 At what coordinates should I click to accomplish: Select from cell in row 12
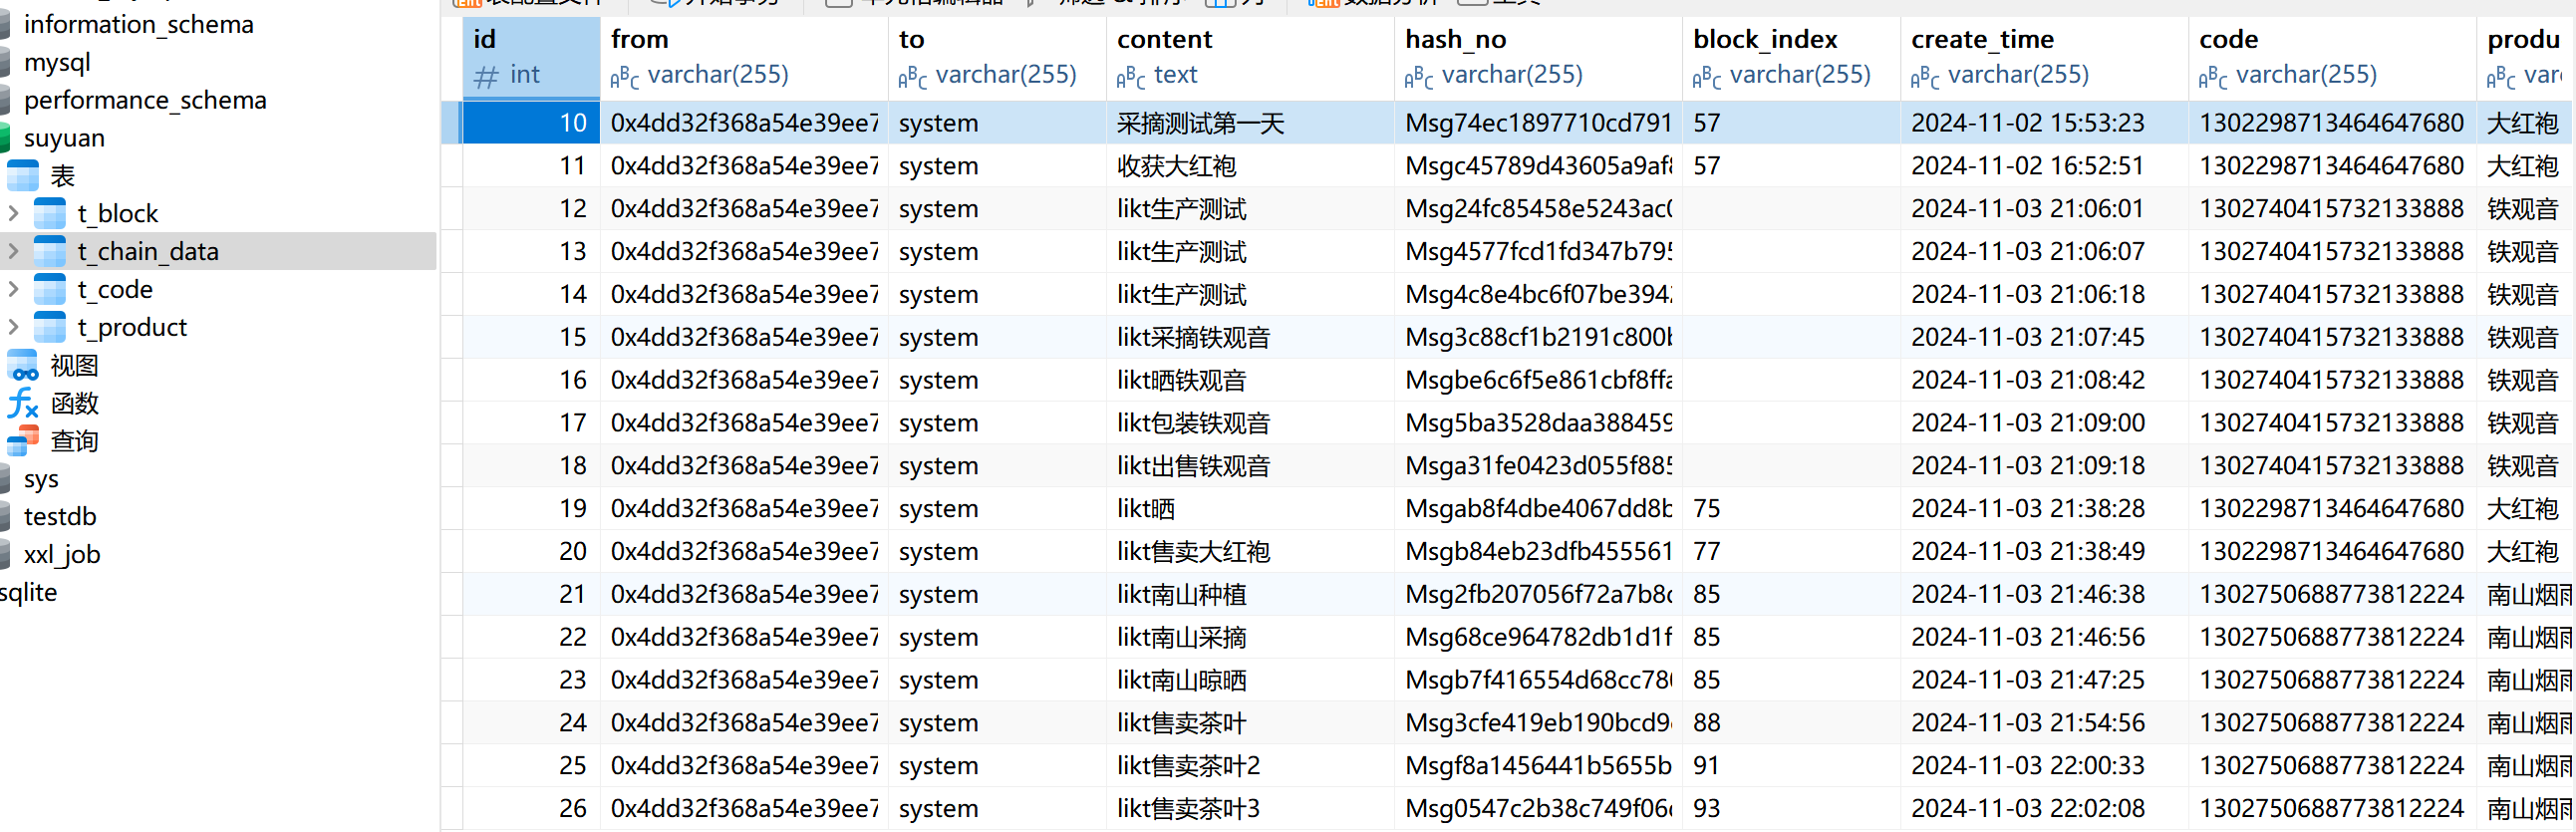tap(744, 209)
